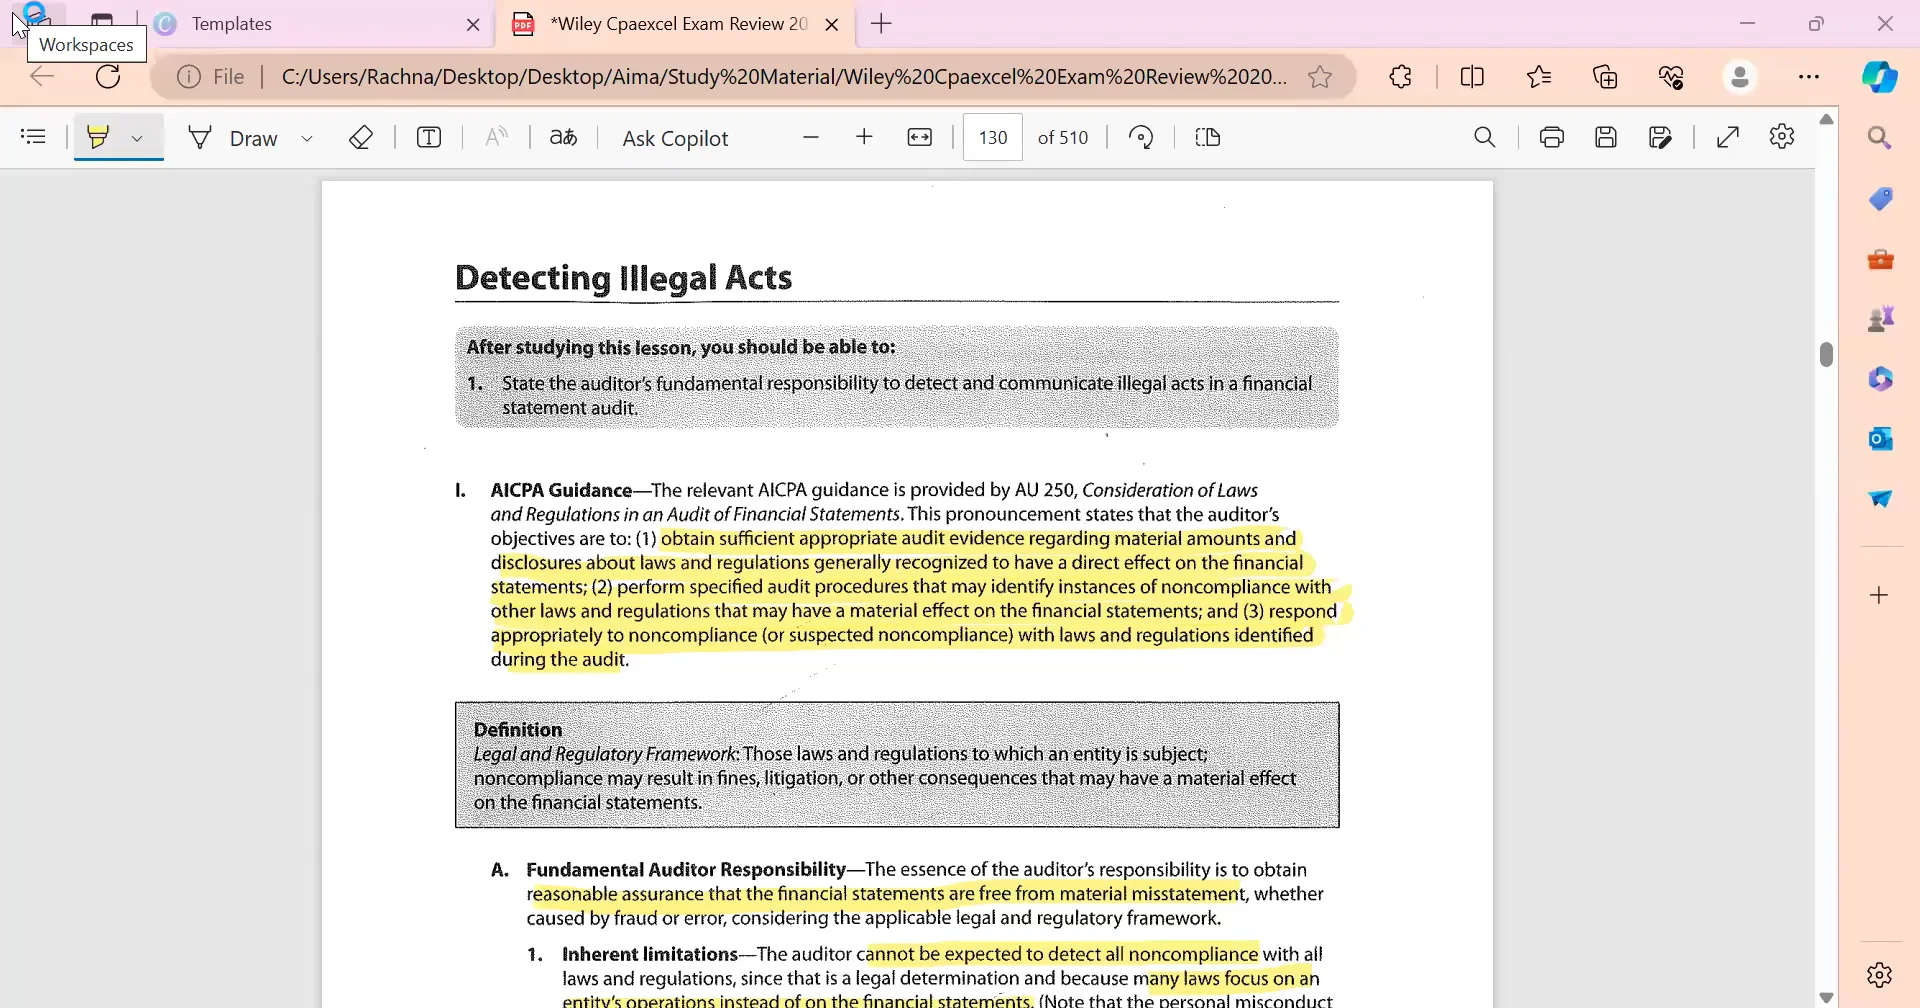Open the user profile menu
This screenshot has height=1008, width=1920.
pyautogui.click(x=1741, y=77)
